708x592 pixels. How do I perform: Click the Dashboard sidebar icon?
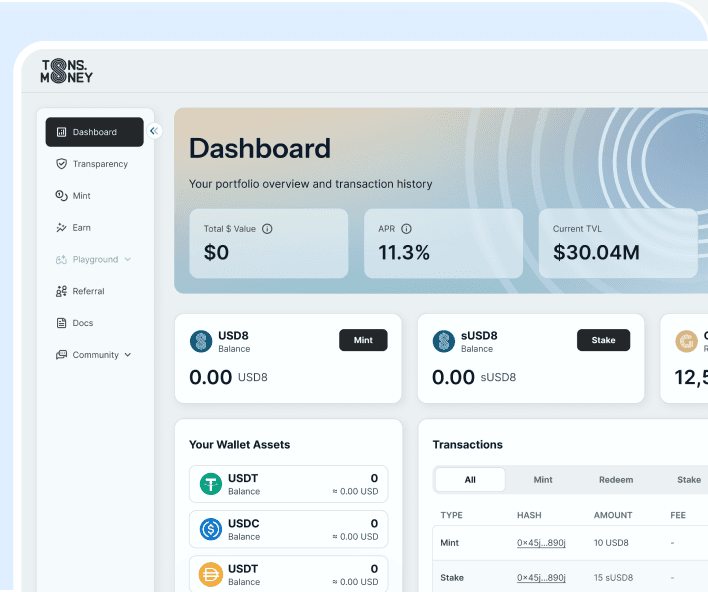[61, 132]
